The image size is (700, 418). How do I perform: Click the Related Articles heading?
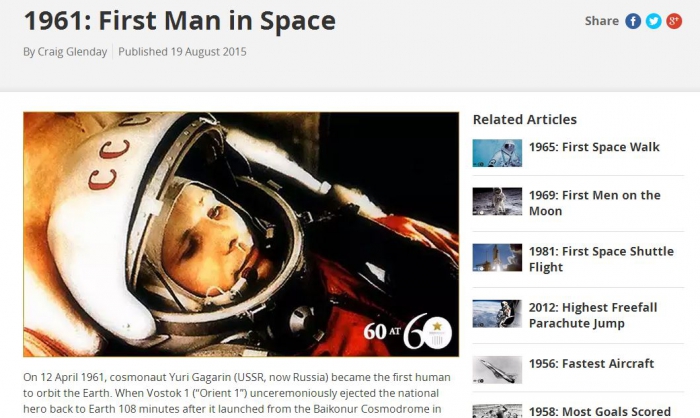(525, 120)
